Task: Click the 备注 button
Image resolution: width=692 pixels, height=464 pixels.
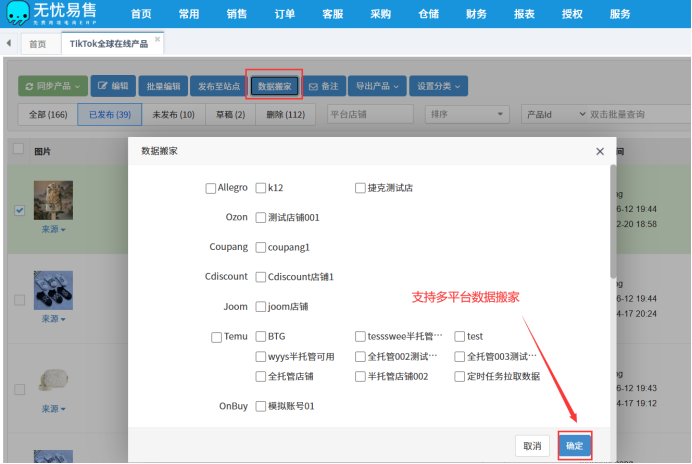Action: 324,86
